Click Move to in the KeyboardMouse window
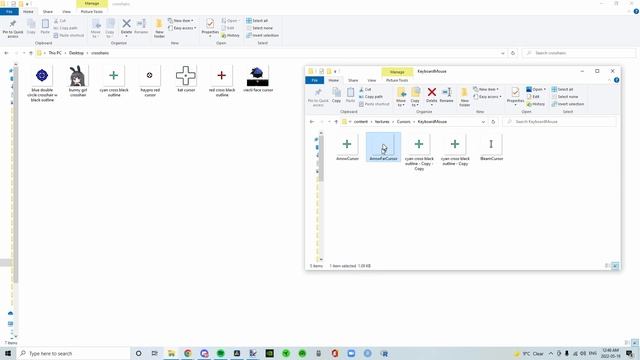This screenshot has height=360, width=640. [401, 97]
